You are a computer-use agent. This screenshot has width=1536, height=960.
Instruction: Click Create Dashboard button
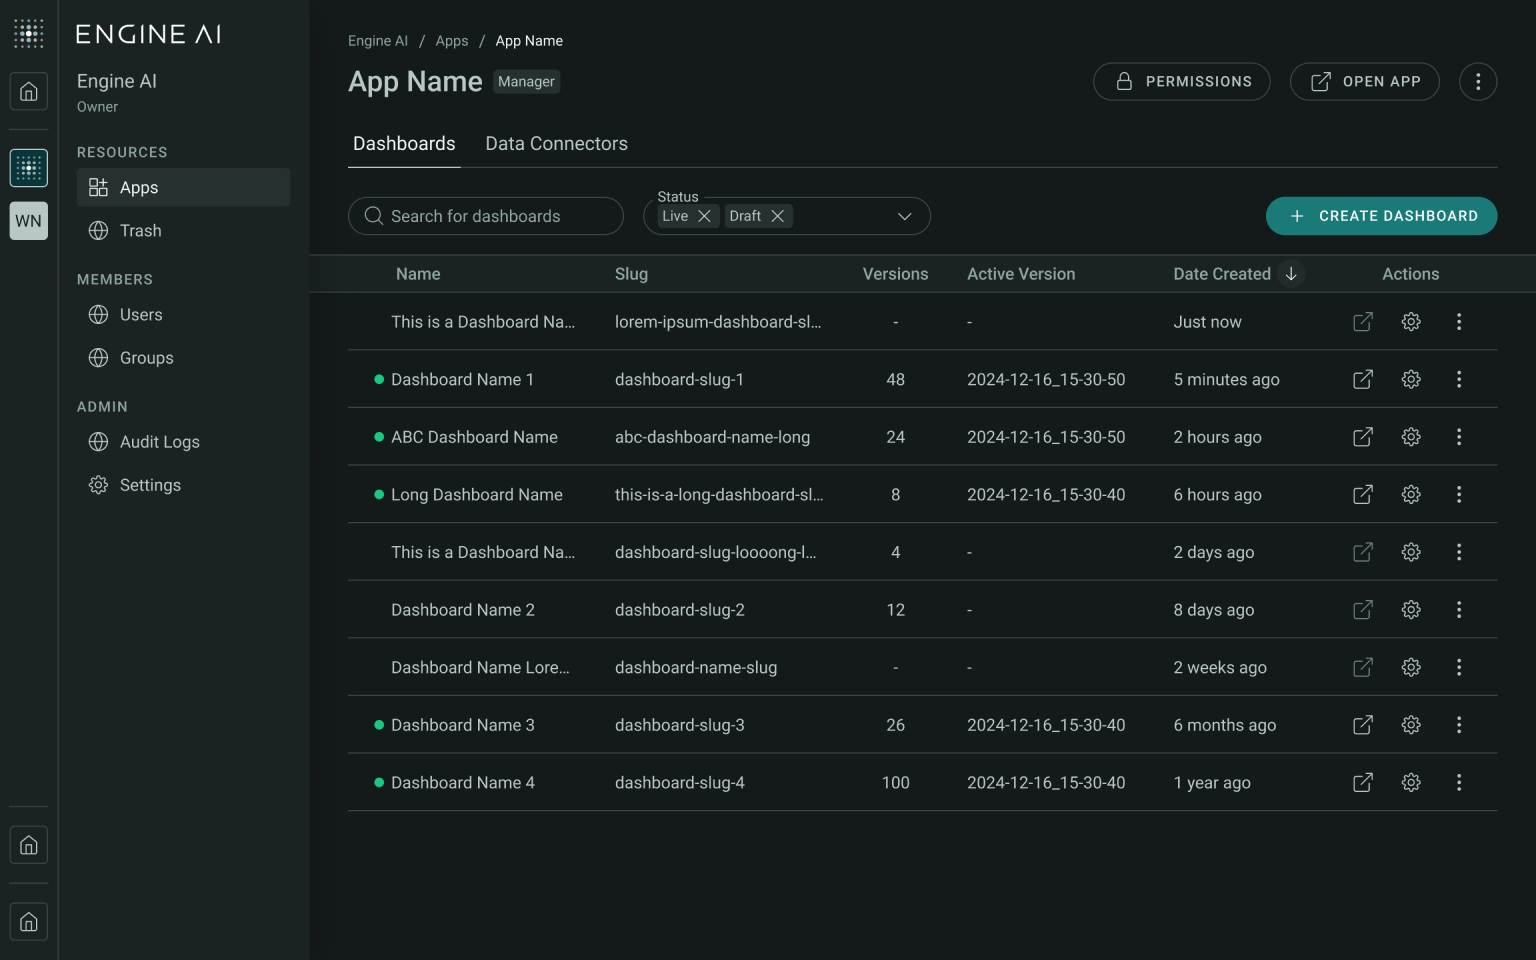(1381, 216)
